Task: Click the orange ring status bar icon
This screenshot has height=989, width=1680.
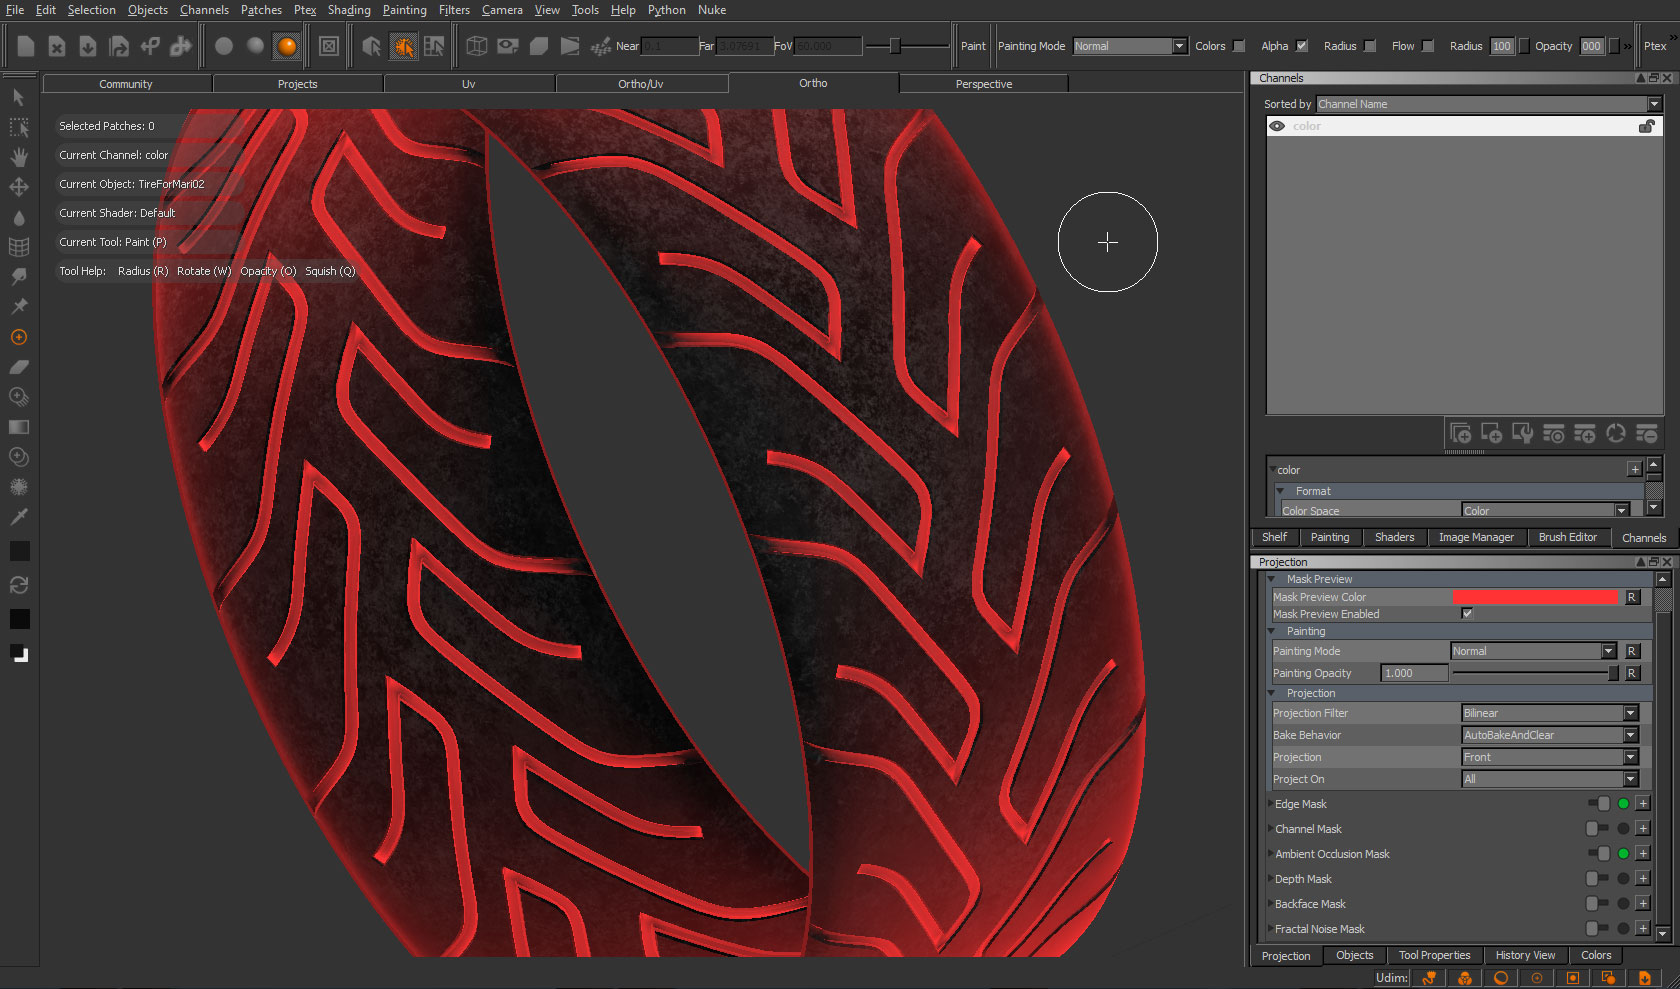Action: pyautogui.click(x=1501, y=978)
